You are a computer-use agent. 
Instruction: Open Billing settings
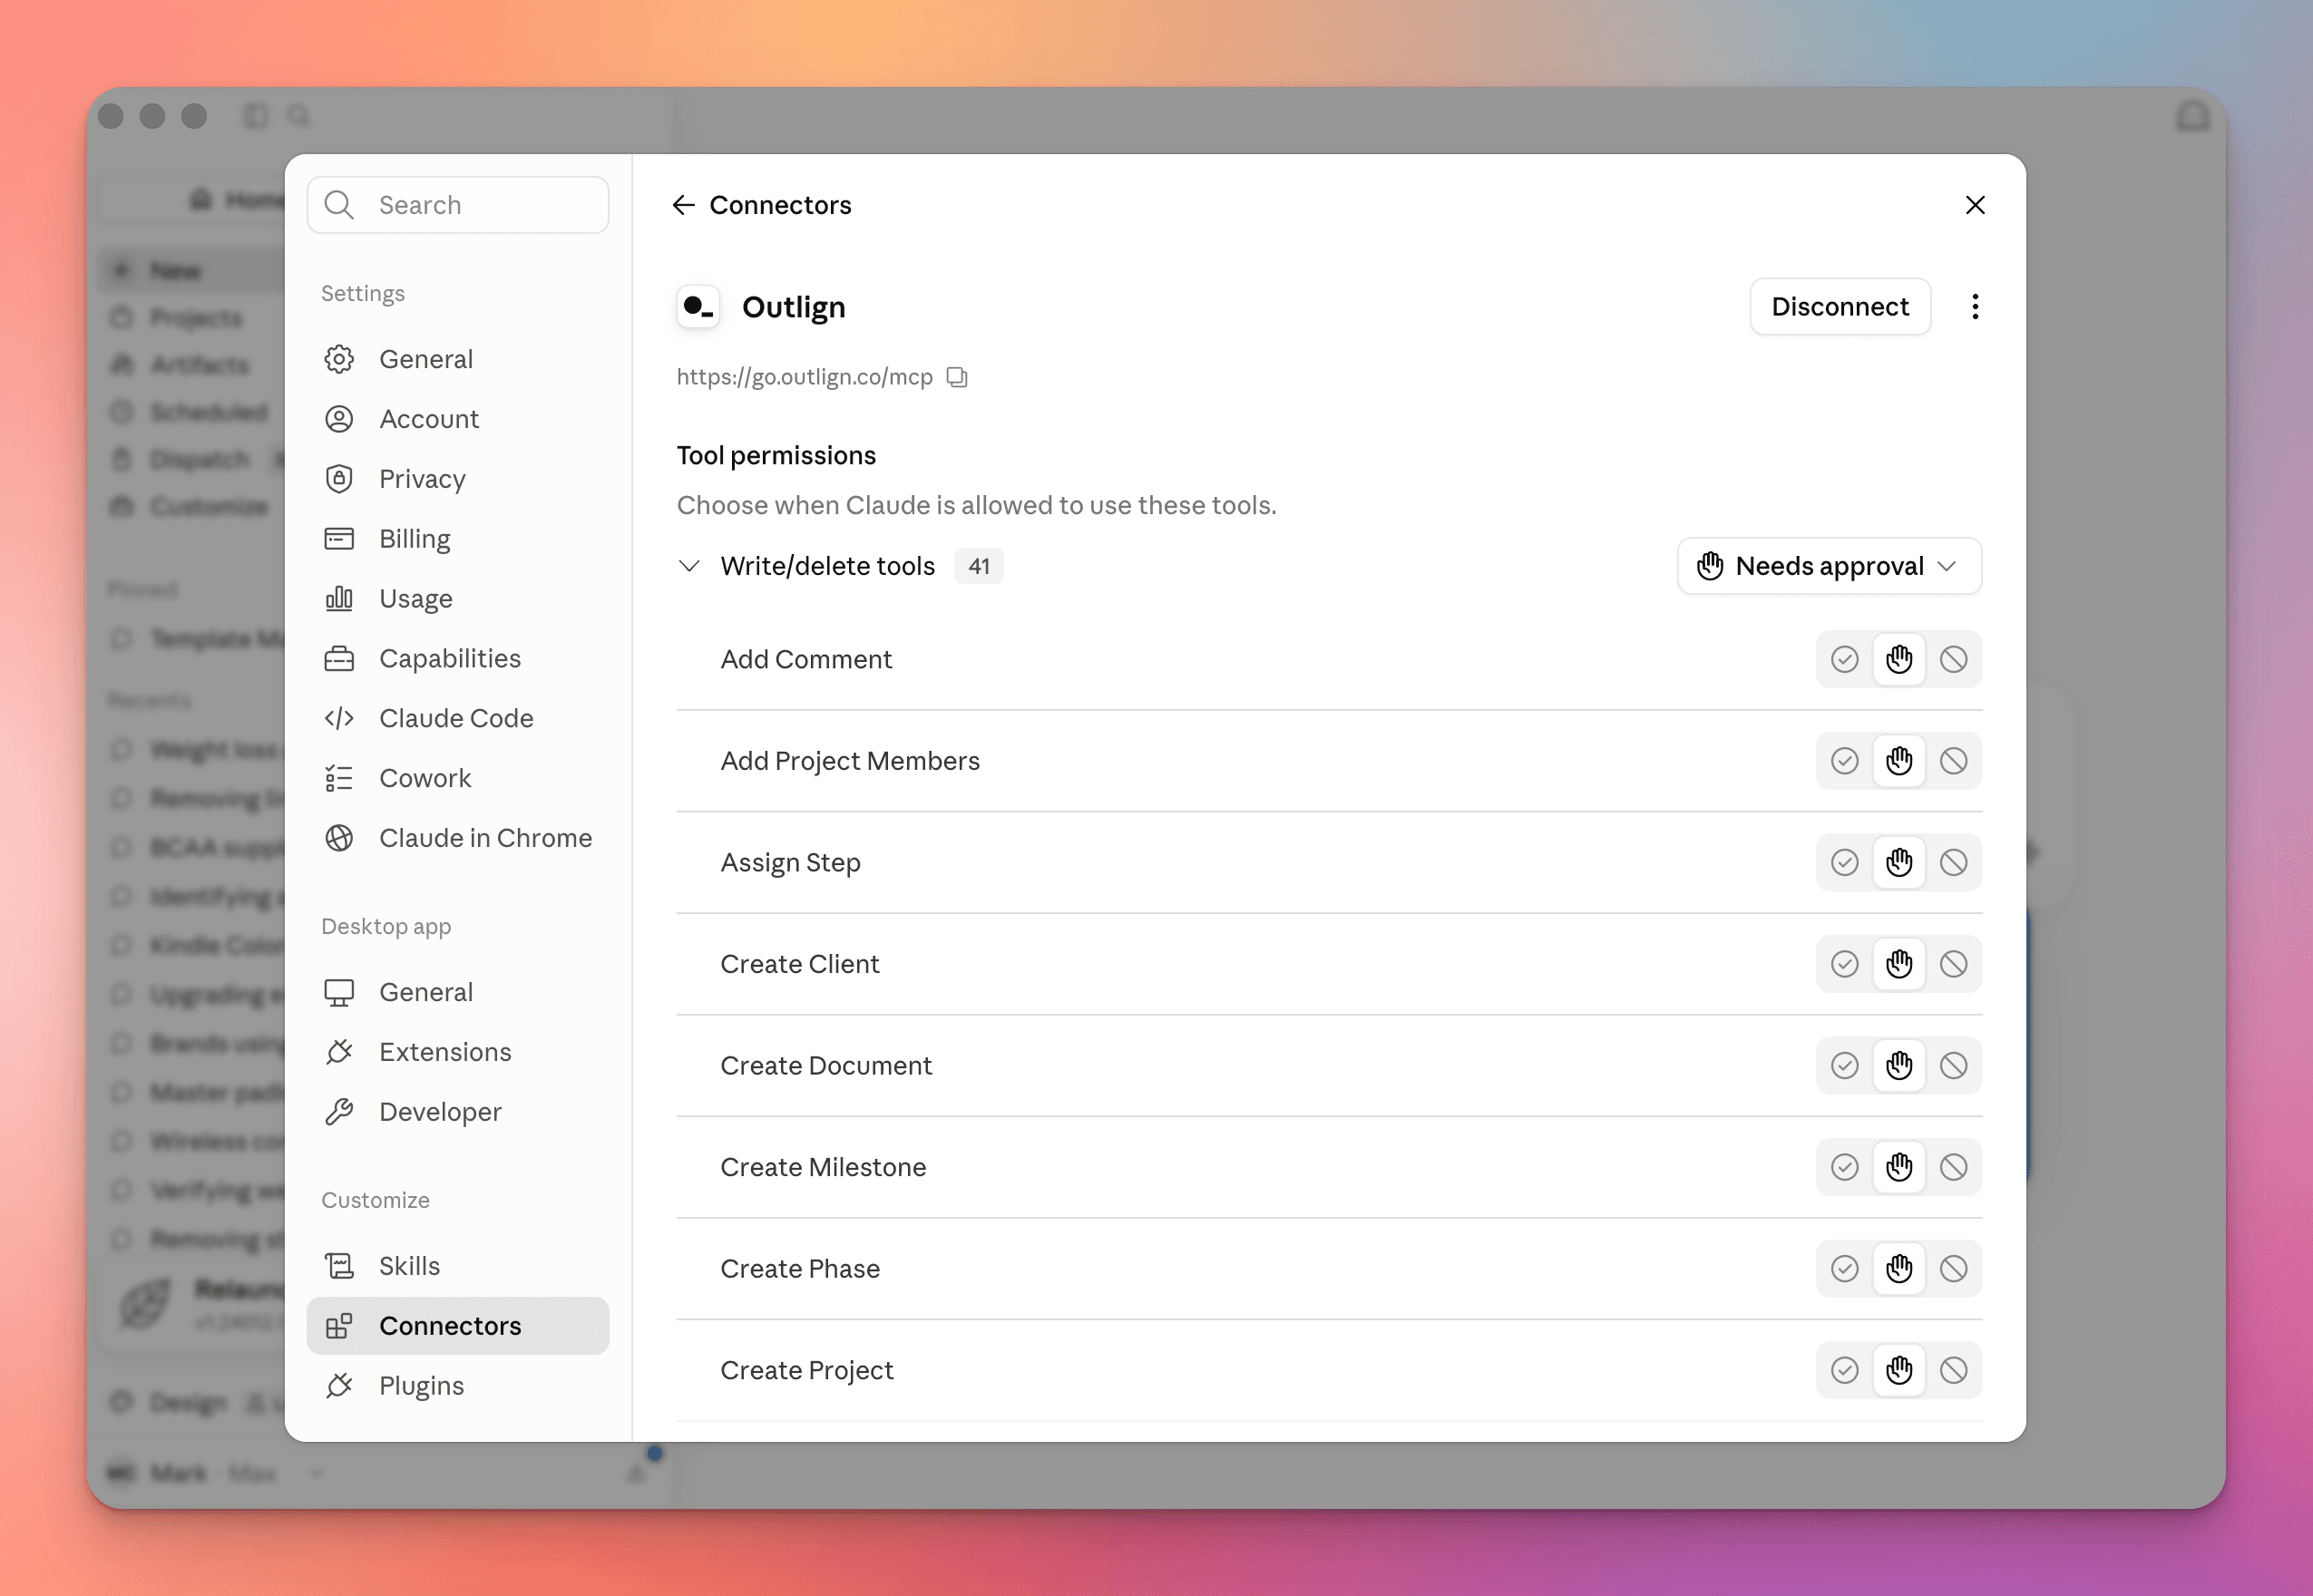(458, 539)
